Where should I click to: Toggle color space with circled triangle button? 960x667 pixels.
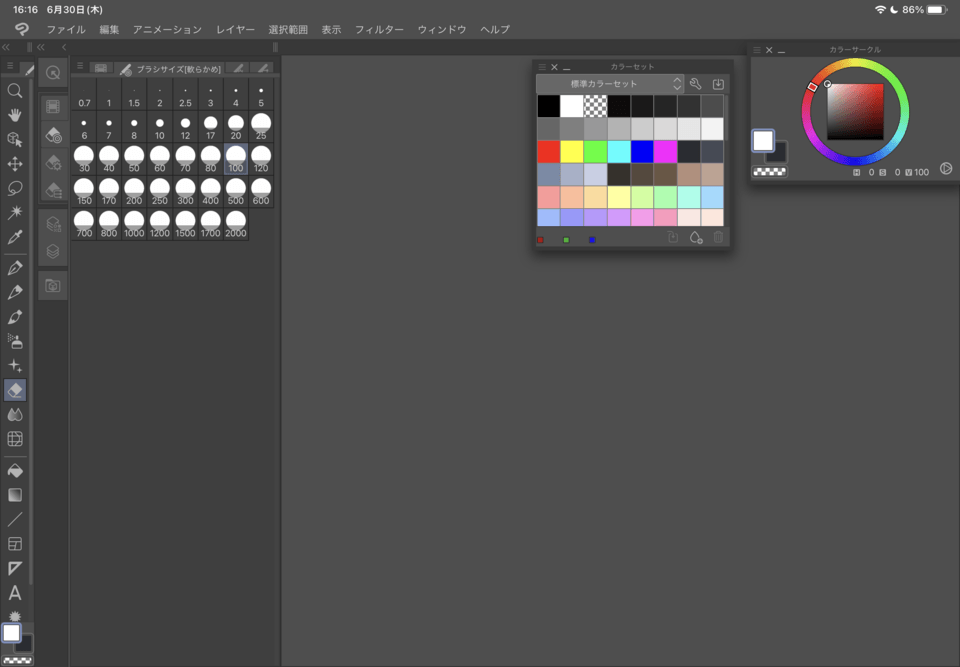coord(946,168)
